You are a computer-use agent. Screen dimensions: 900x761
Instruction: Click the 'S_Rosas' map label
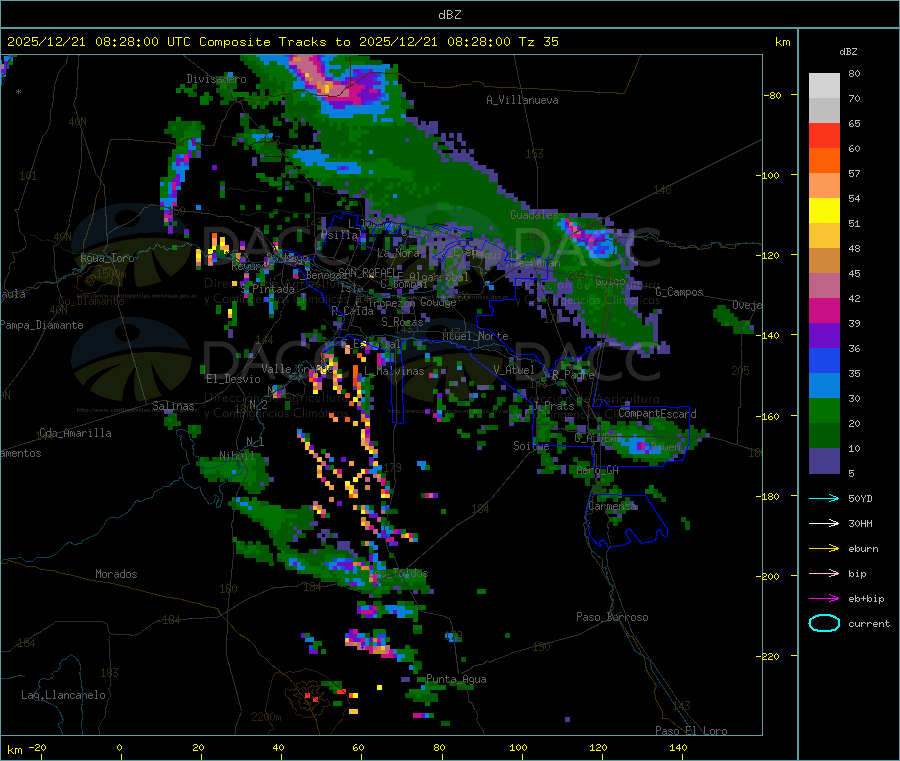coord(402,322)
